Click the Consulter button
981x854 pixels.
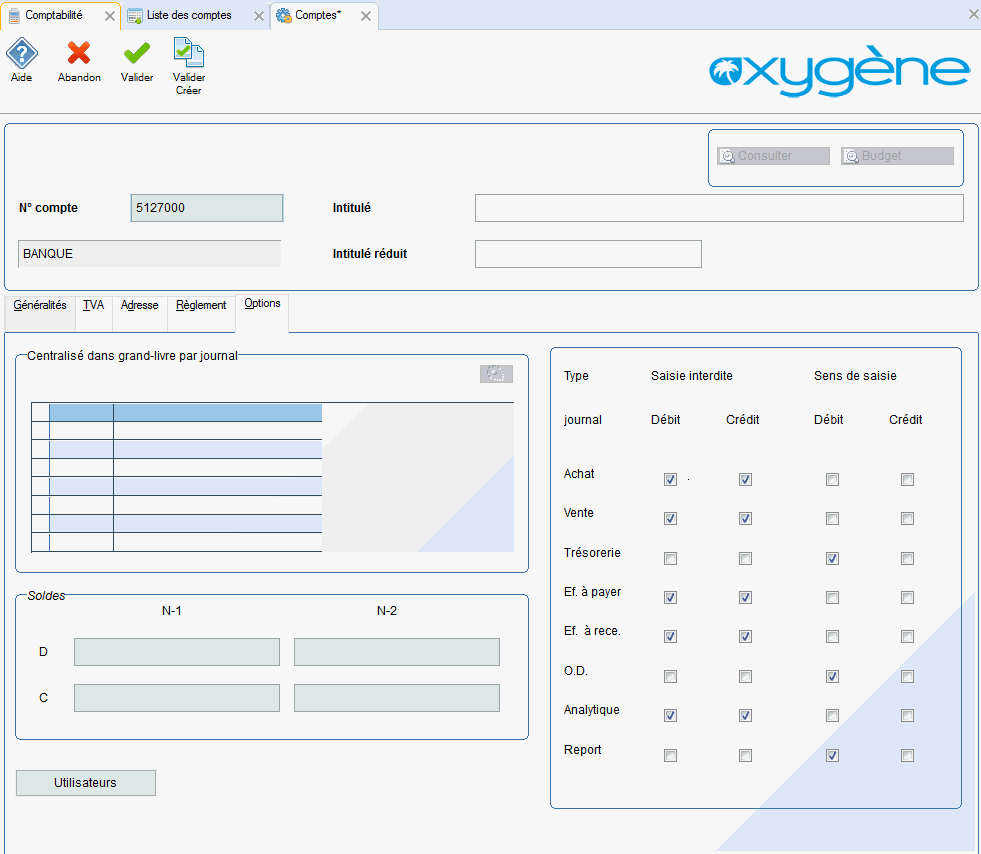[773, 156]
